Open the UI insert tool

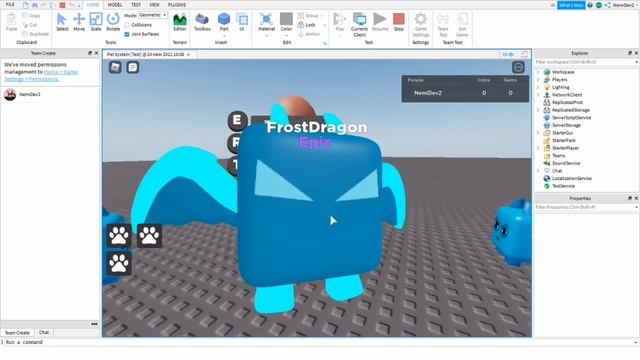coord(242,22)
